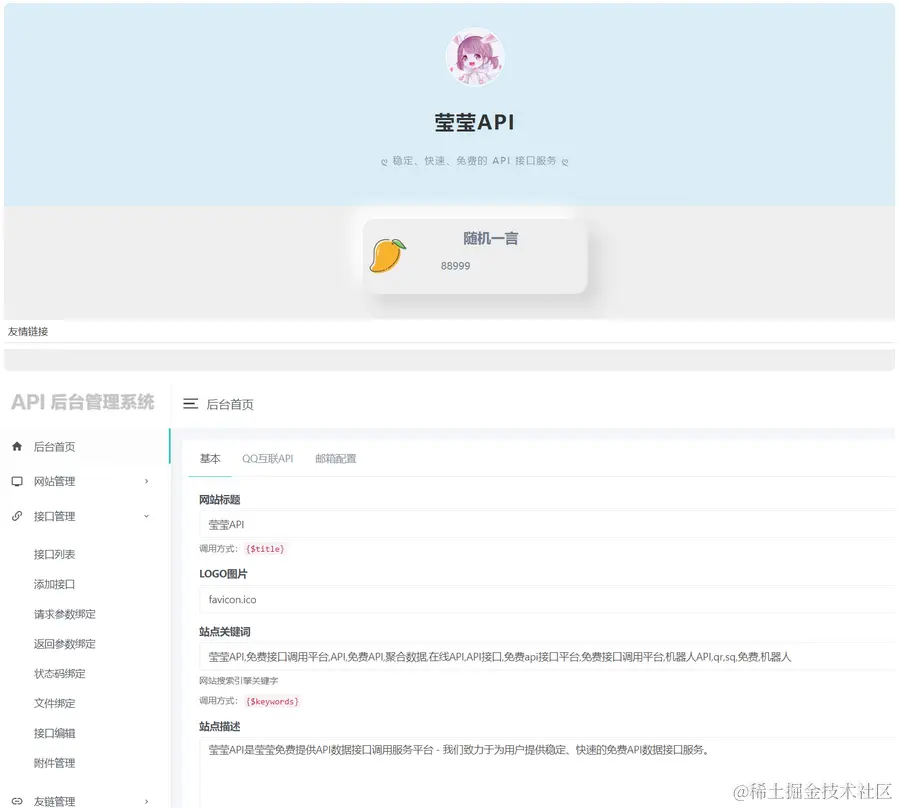Open 状态码绑定 submenu item

[x=60, y=674]
